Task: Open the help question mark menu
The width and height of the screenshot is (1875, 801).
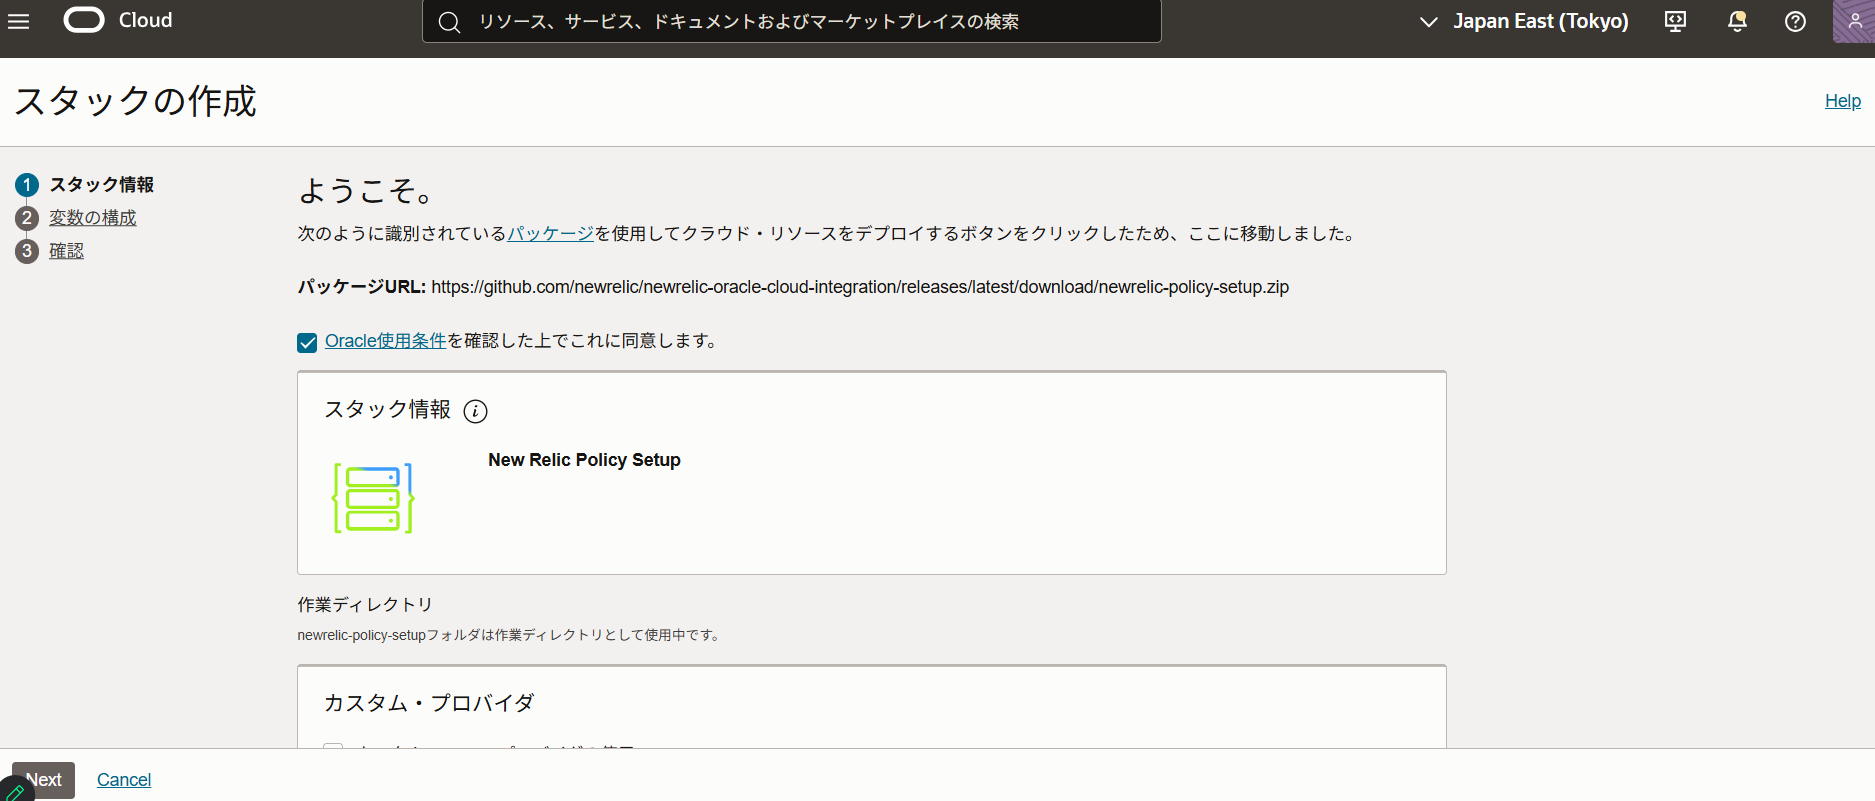Action: coord(1795,21)
